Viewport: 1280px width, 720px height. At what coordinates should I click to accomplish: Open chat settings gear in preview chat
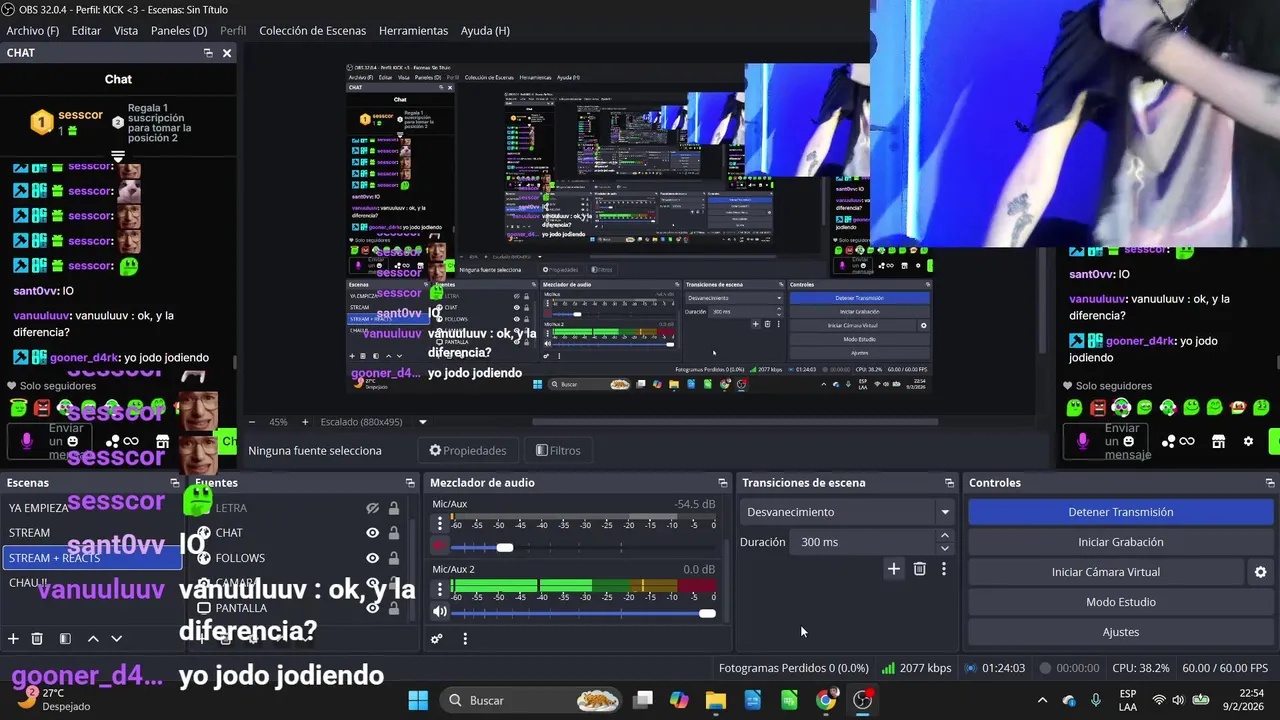pyautogui.click(x=1248, y=441)
